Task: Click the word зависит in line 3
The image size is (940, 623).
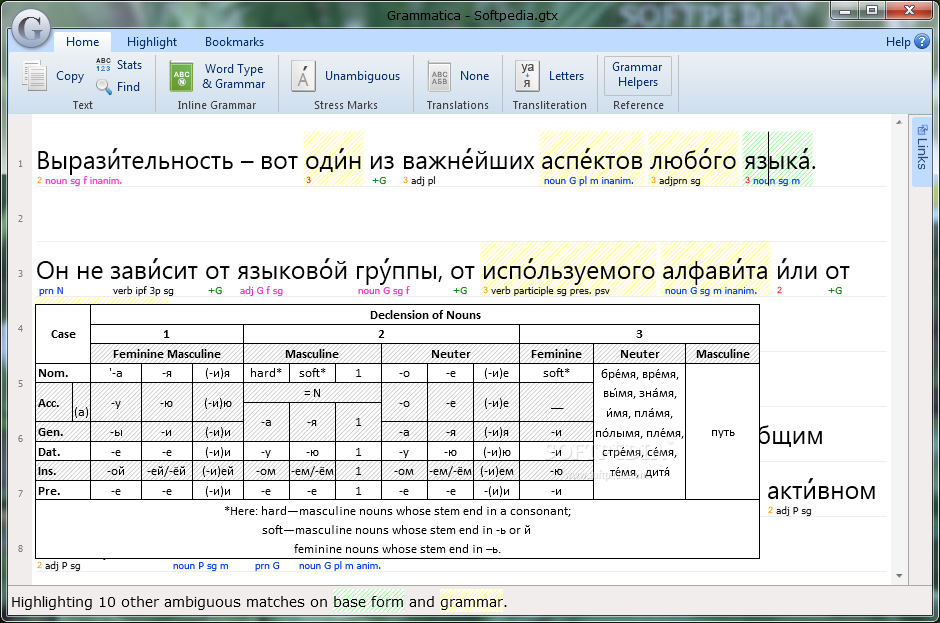Action: click(x=153, y=271)
